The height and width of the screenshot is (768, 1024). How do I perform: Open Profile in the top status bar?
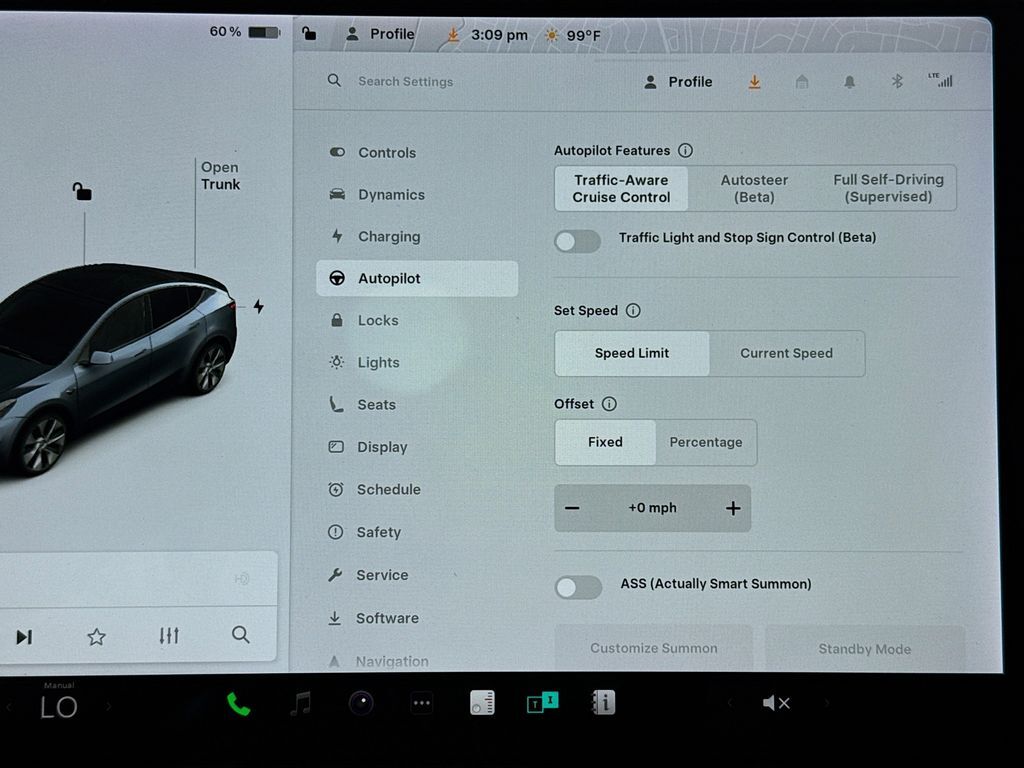(x=379, y=34)
